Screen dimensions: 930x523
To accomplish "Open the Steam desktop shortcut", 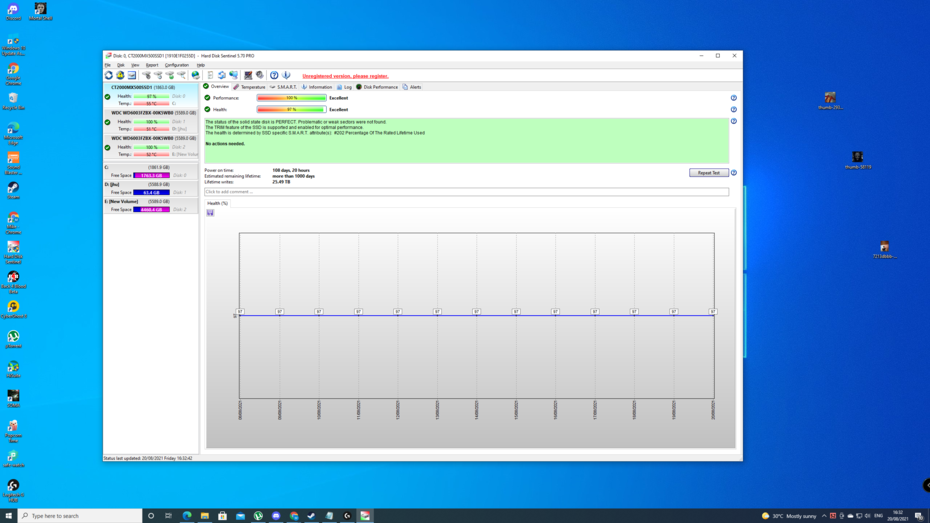I will click(13, 190).
